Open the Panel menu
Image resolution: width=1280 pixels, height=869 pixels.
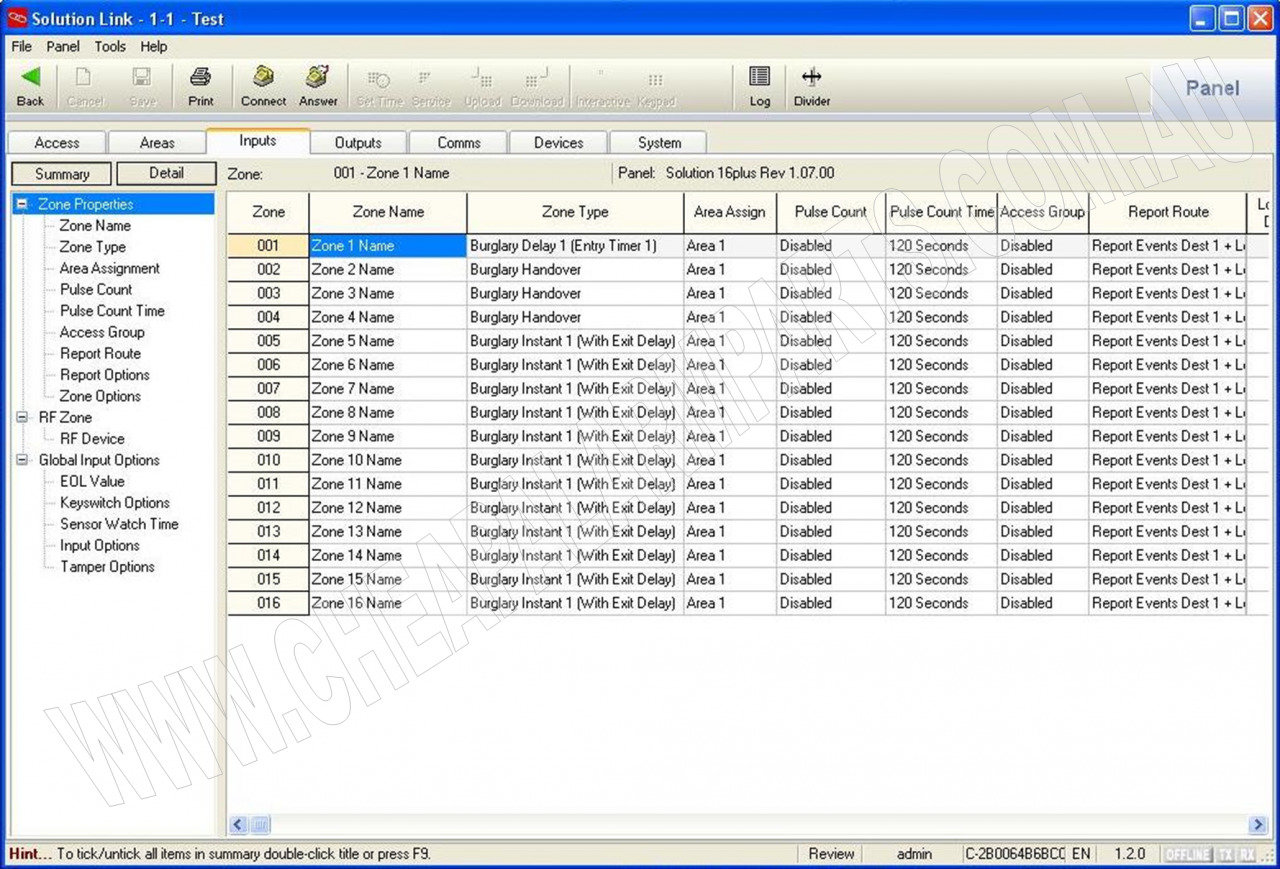click(63, 46)
